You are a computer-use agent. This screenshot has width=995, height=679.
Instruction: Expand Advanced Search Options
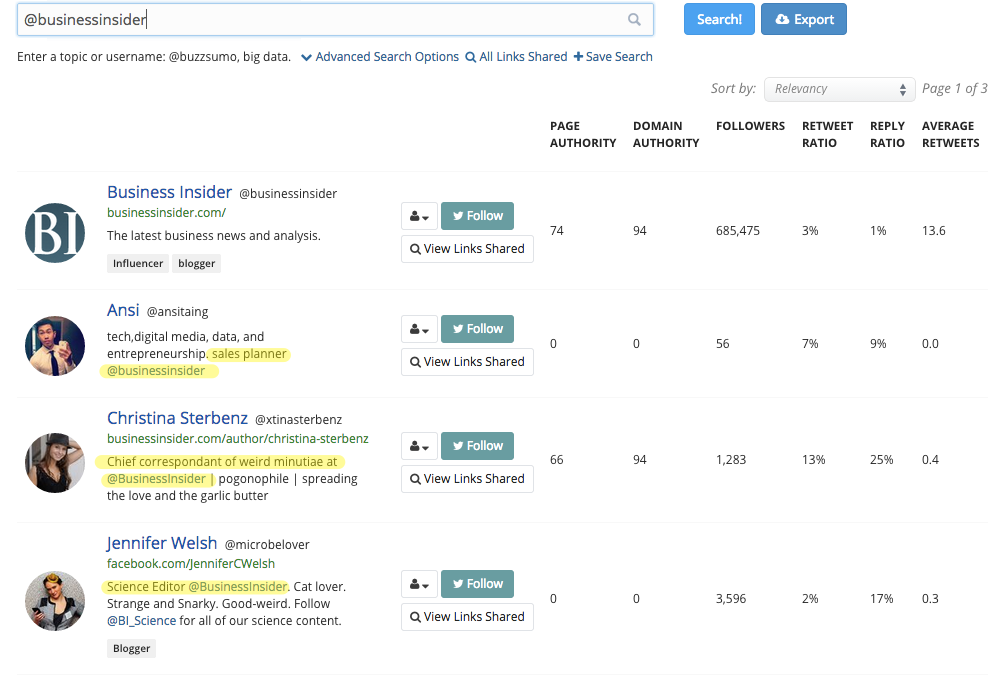pos(380,57)
